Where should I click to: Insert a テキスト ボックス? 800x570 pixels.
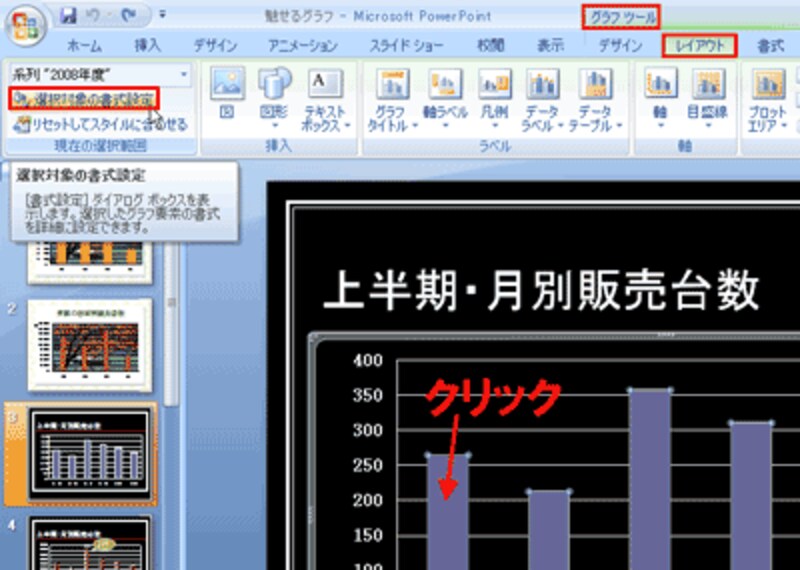click(x=327, y=100)
